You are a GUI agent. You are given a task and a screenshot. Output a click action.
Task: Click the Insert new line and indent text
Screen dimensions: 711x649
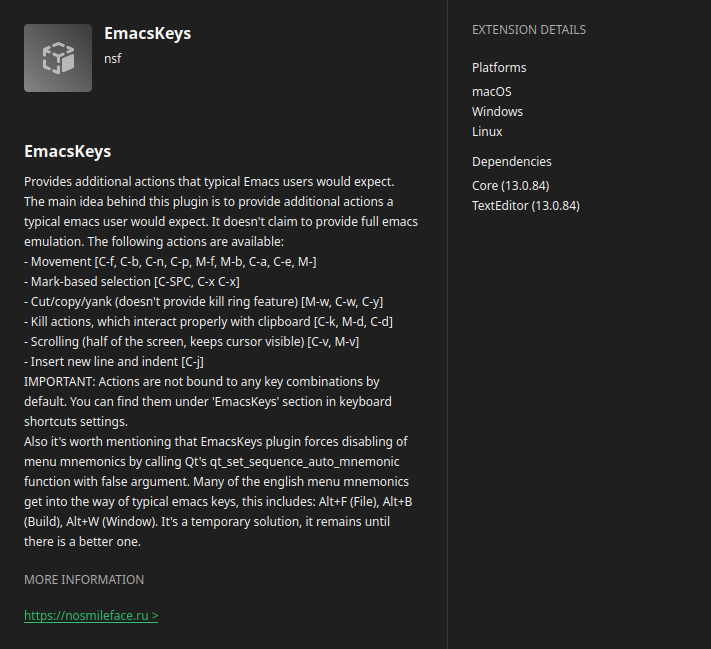tap(114, 361)
